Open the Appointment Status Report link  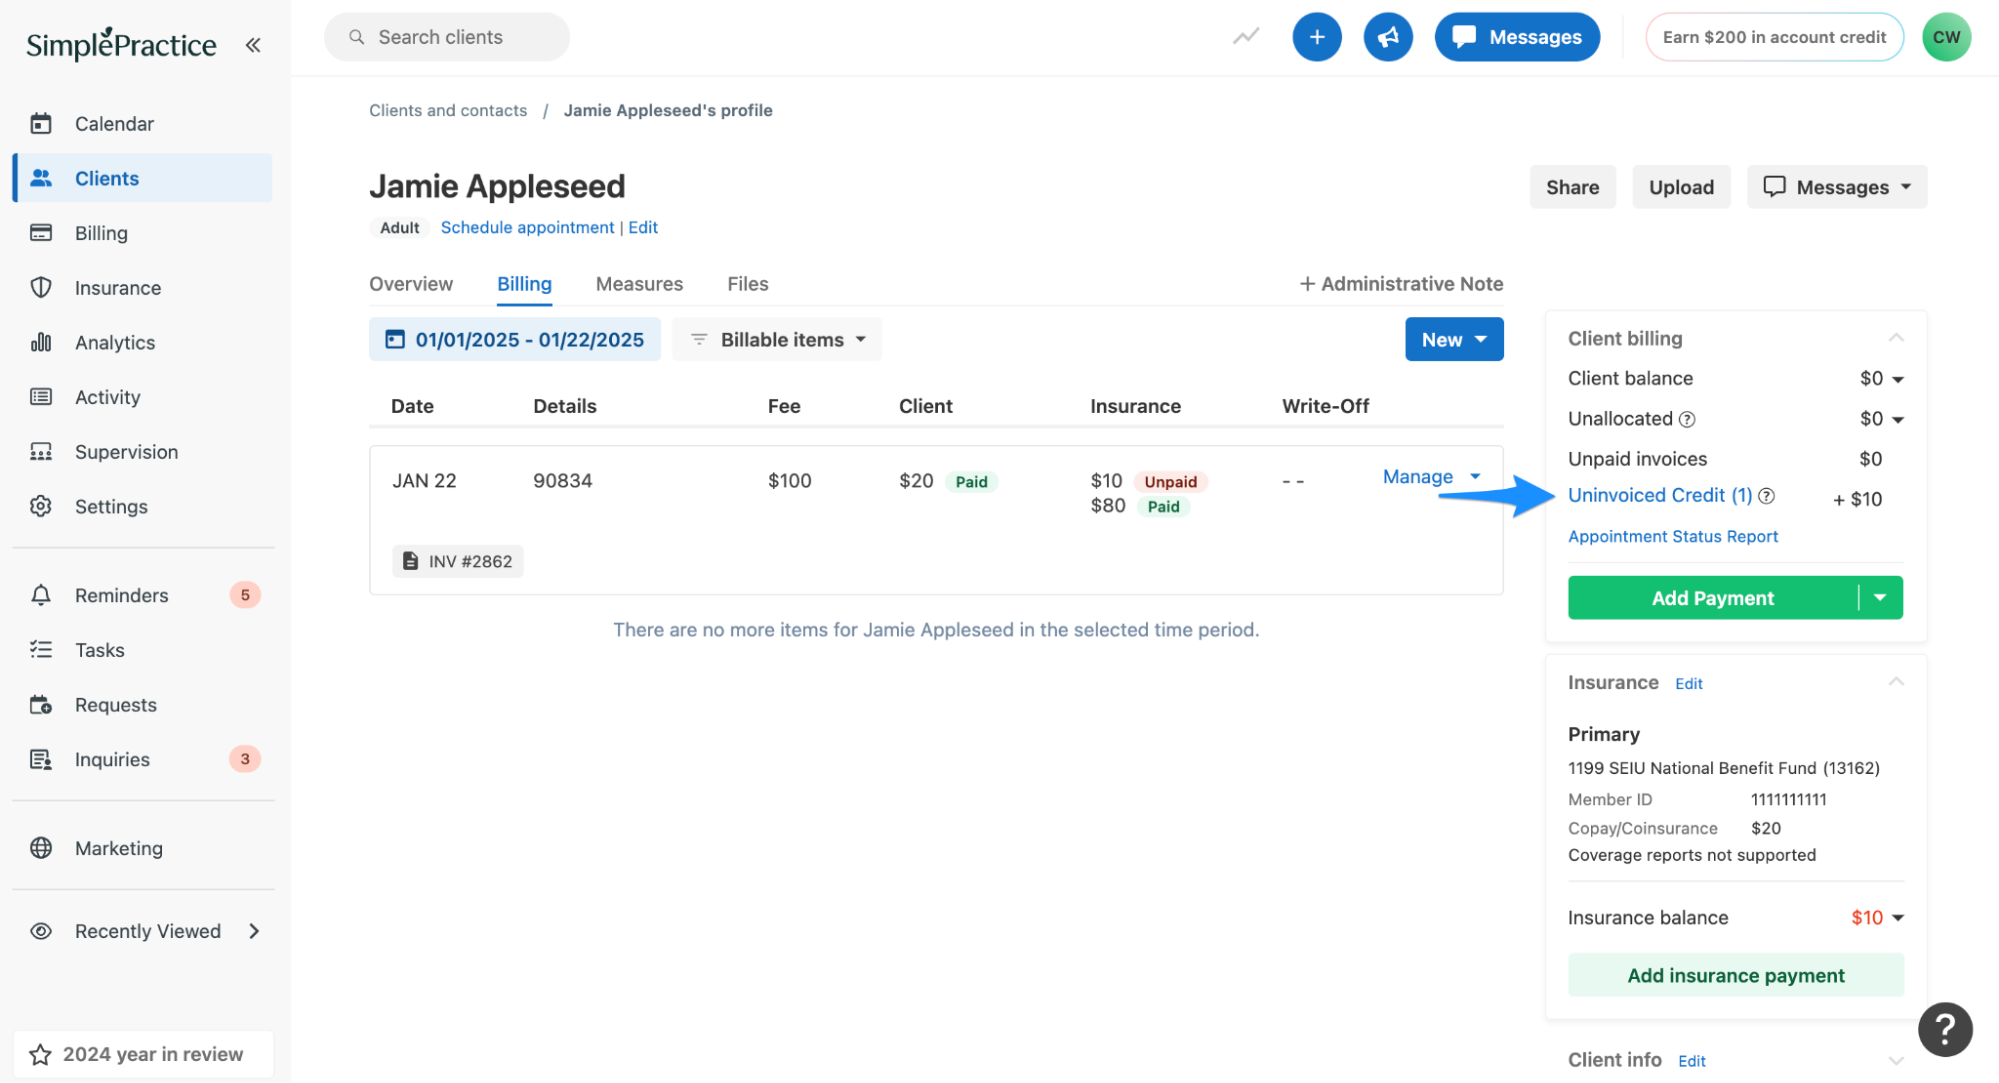coord(1673,537)
